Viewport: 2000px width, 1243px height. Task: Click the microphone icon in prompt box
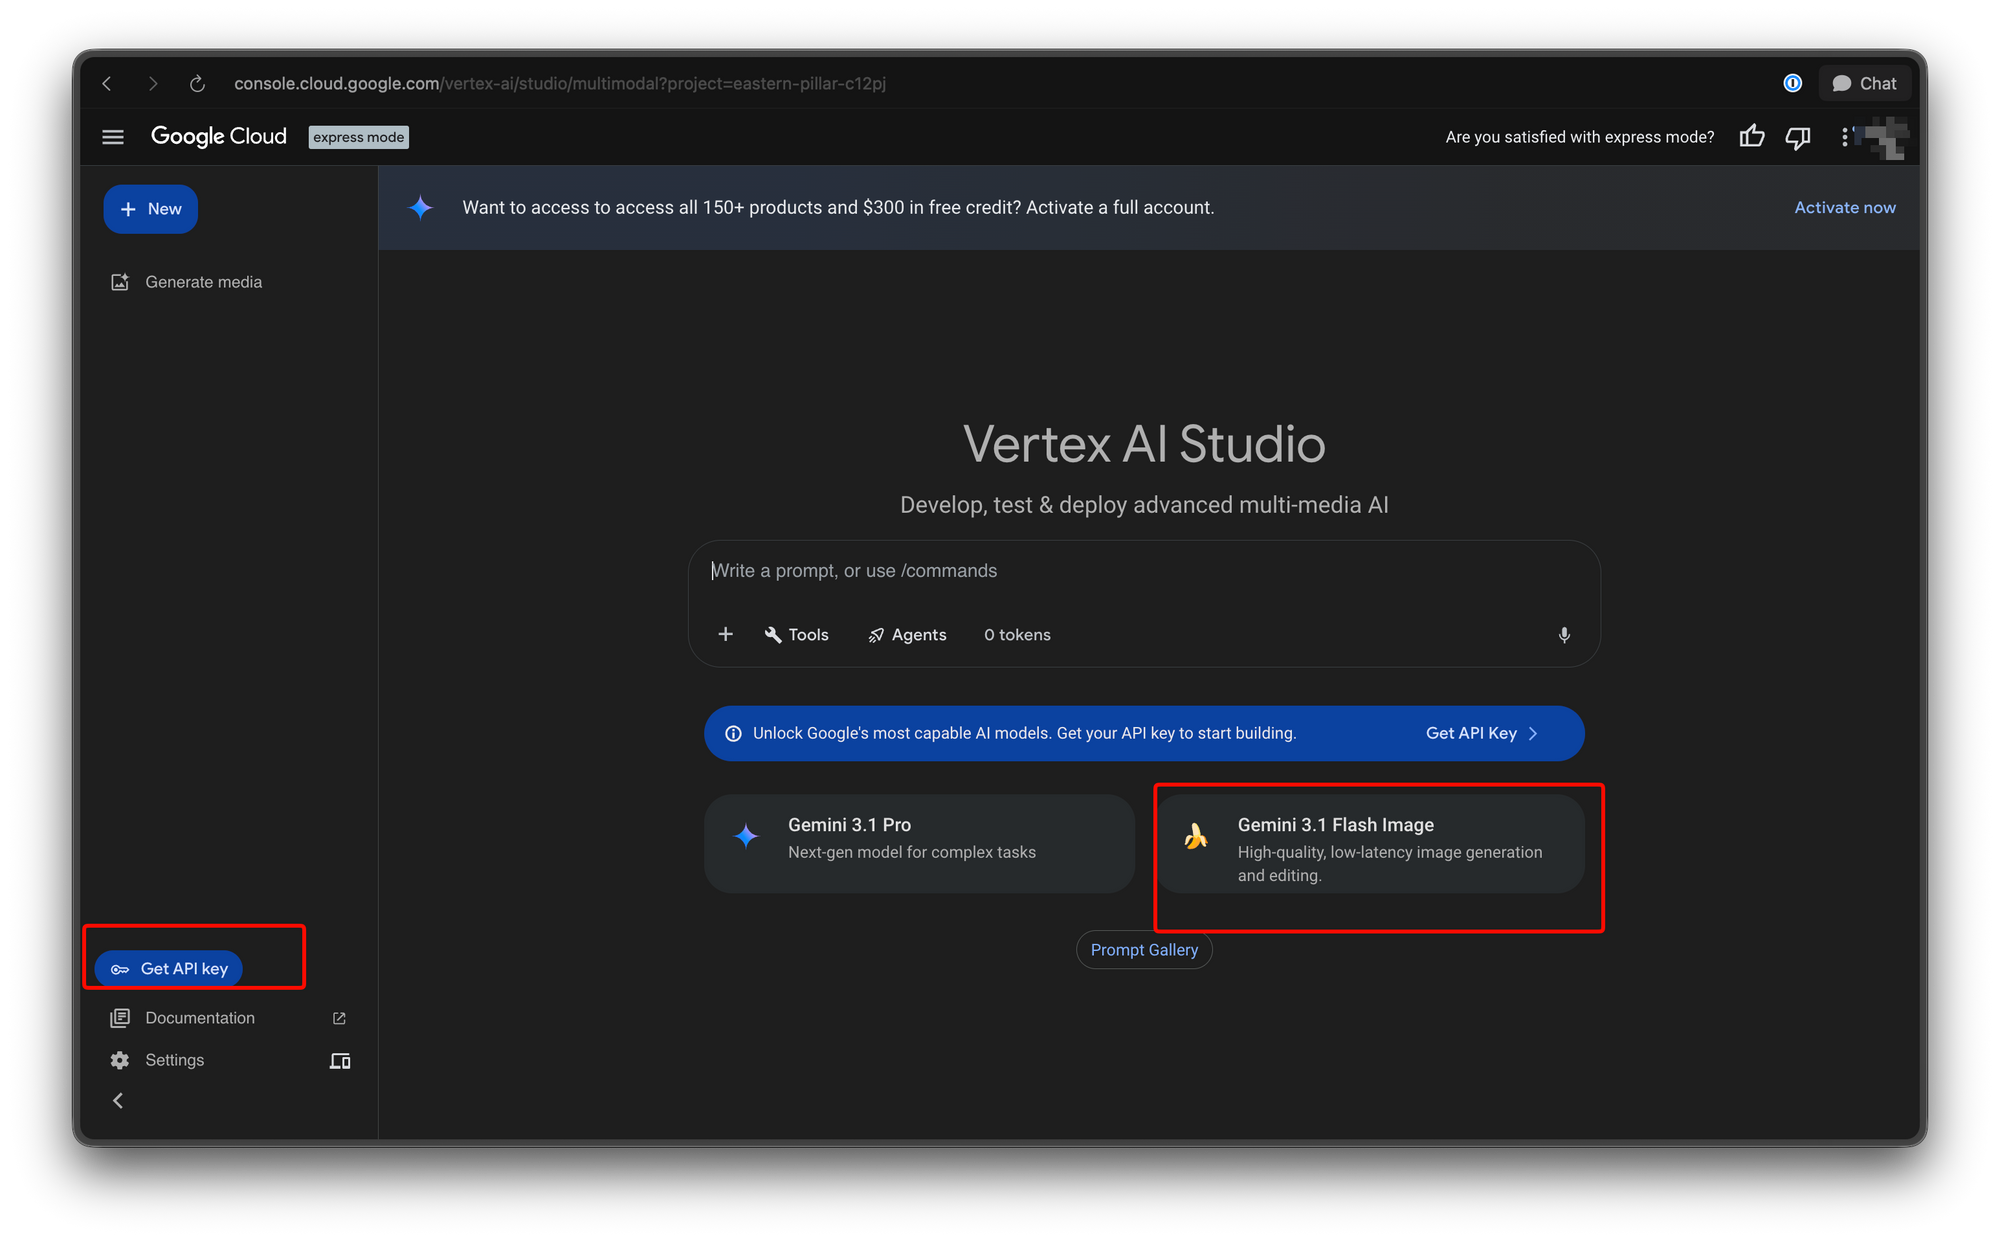coord(1564,635)
